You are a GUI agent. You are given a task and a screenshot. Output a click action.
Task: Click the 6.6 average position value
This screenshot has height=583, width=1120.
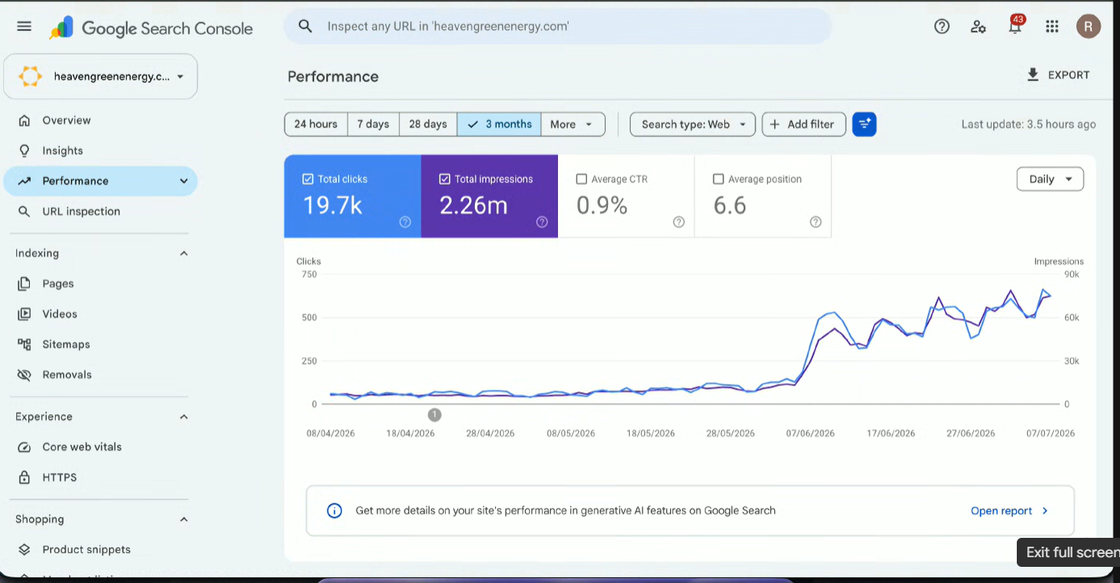tap(729, 206)
